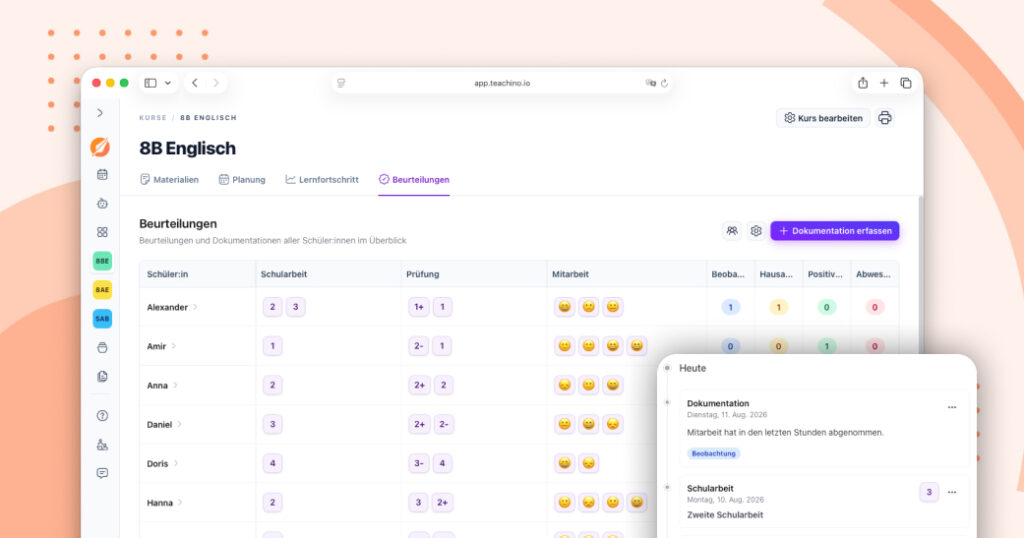Click the Kurse breadcrumb link

[x=153, y=118]
